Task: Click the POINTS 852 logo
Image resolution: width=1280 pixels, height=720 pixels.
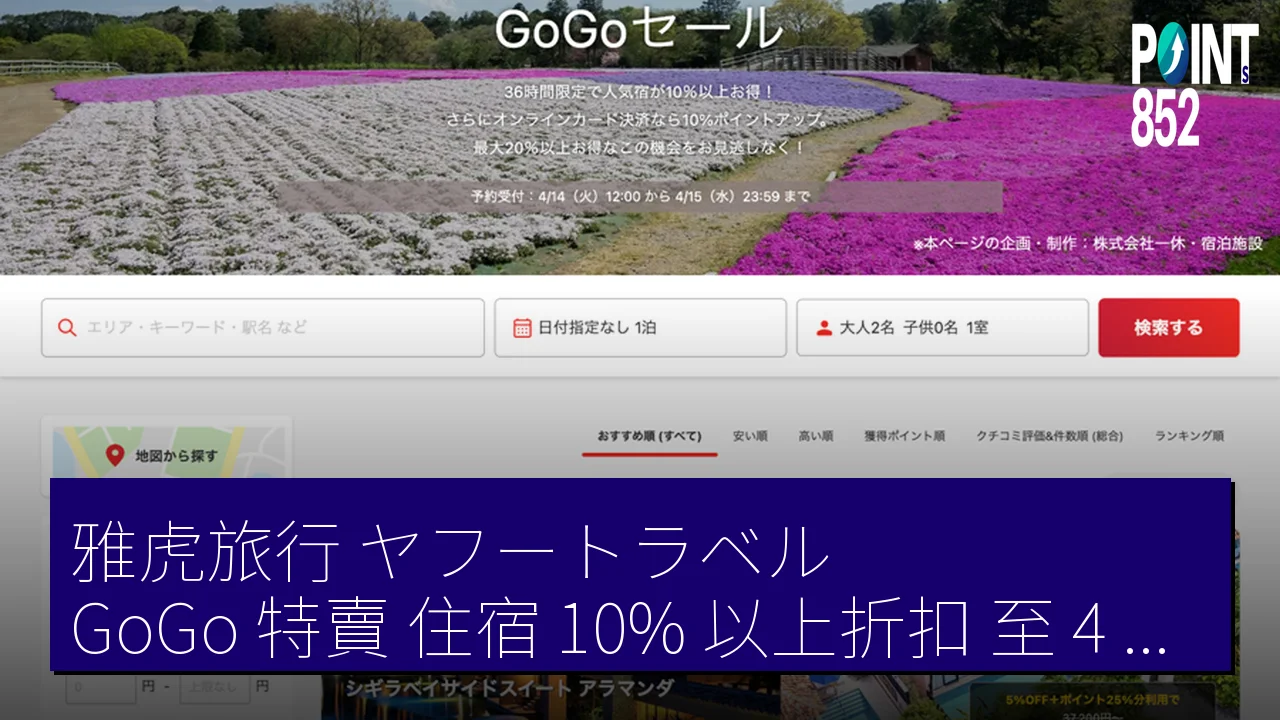Action: tap(1193, 85)
